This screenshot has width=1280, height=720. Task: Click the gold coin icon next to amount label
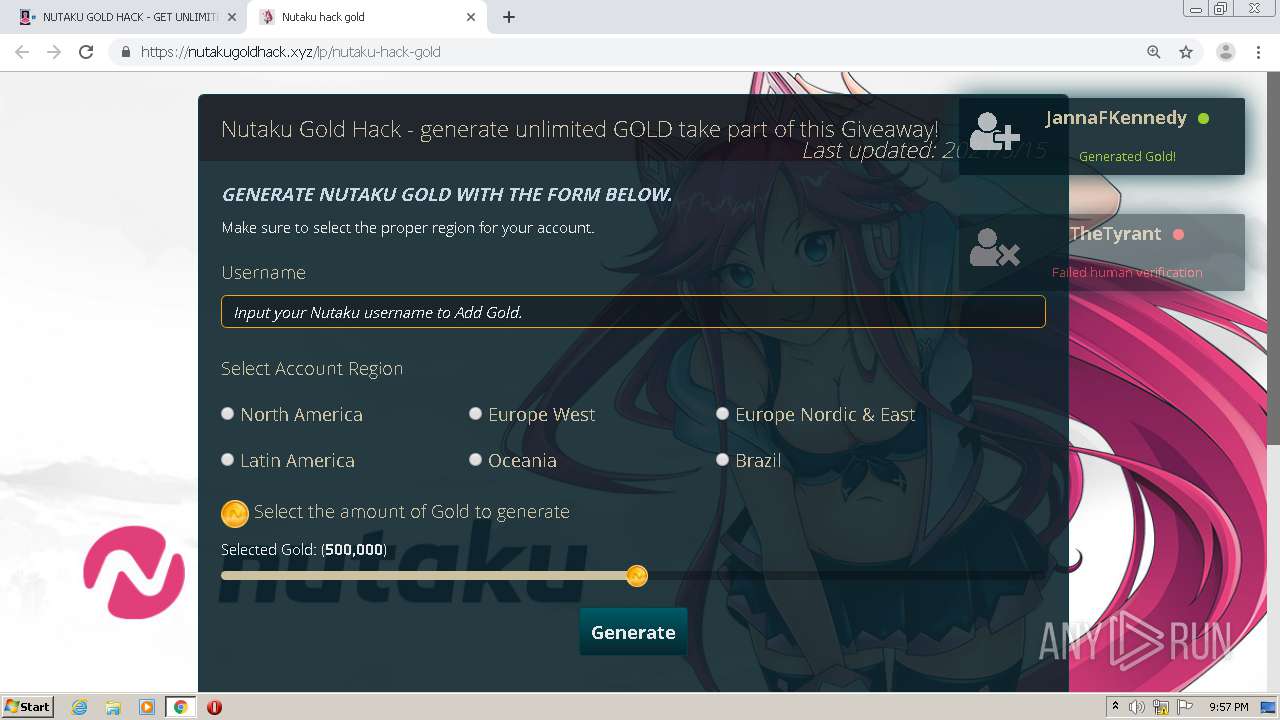(x=234, y=513)
